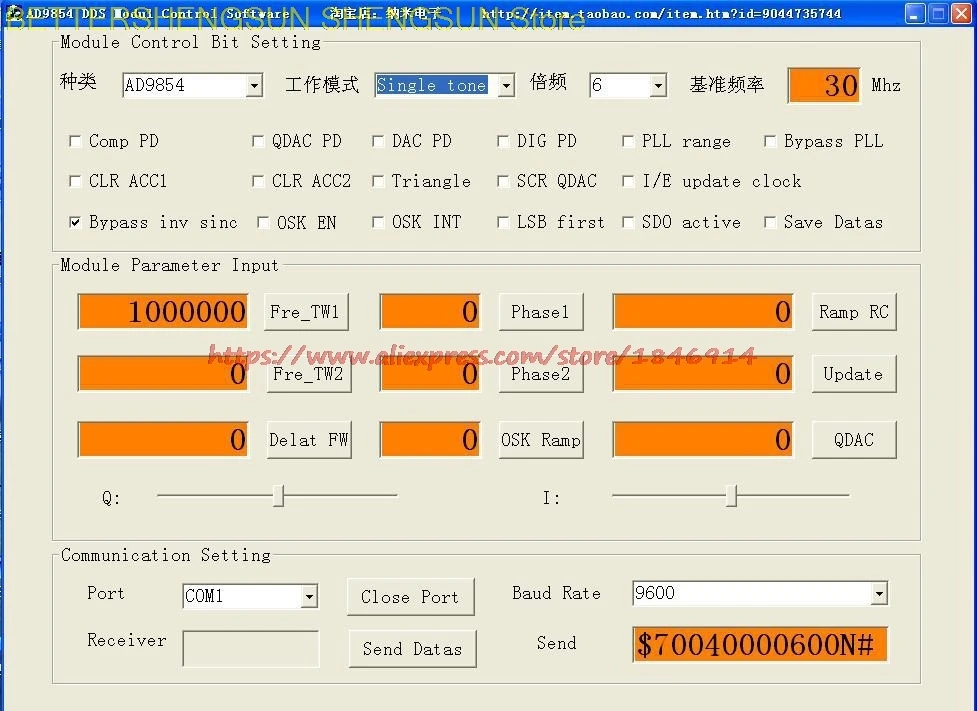Click the Fre_TW2 value field
The image size is (977, 711).
click(163, 374)
